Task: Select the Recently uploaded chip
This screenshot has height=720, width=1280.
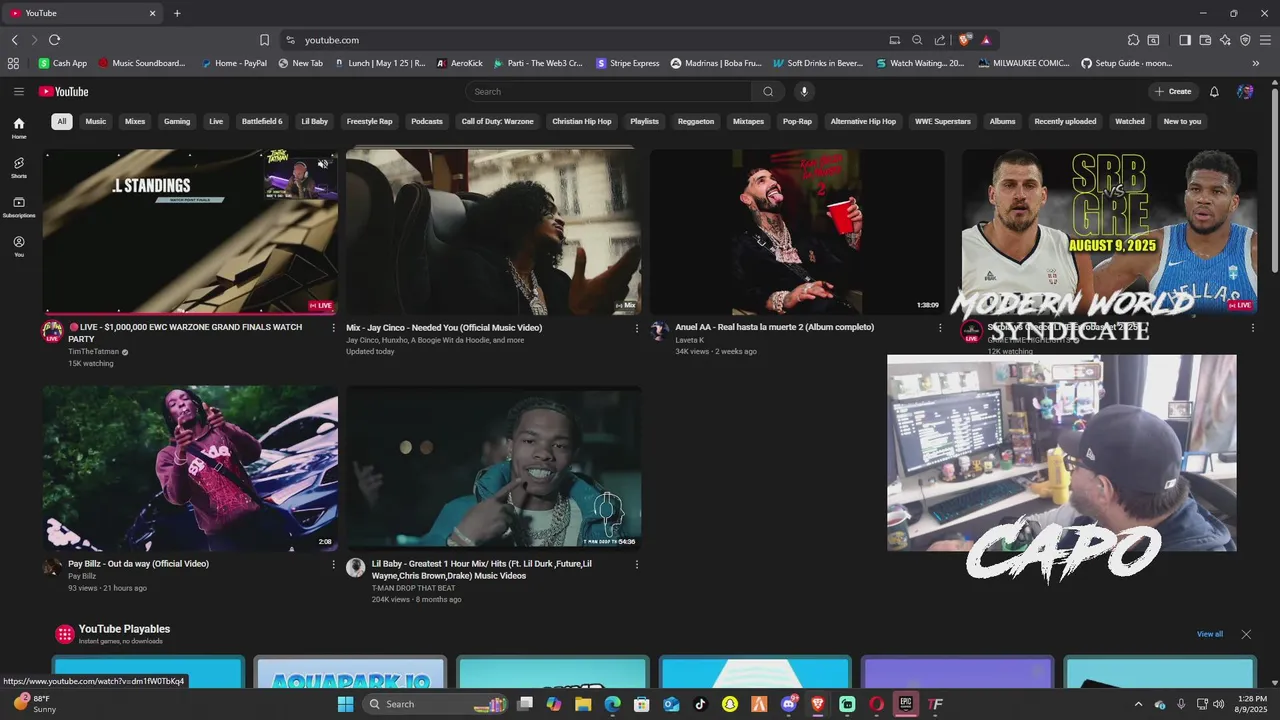Action: (1065, 121)
